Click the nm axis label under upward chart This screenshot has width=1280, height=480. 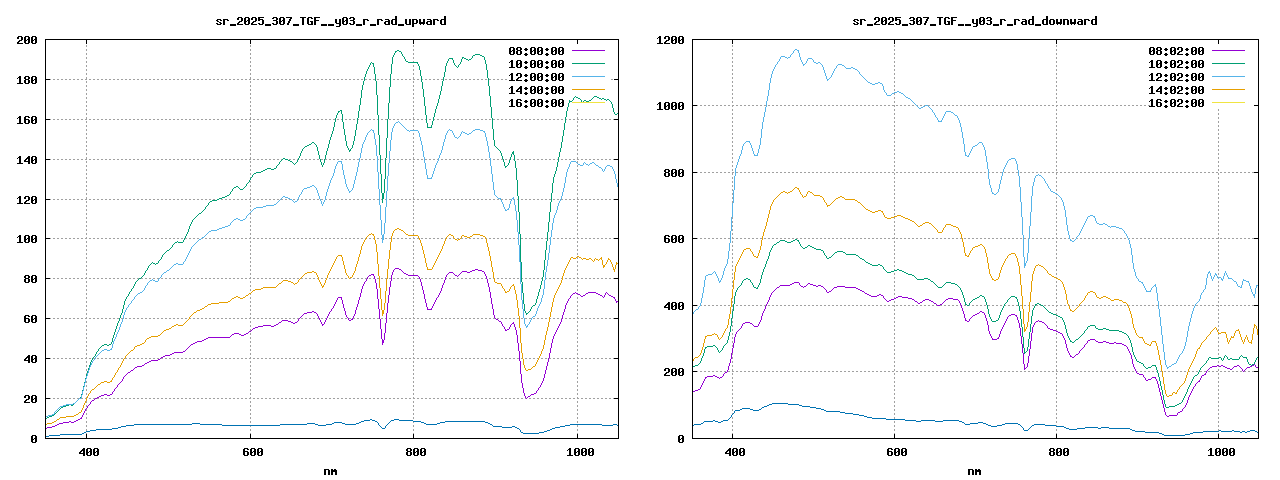pyautogui.click(x=331, y=470)
